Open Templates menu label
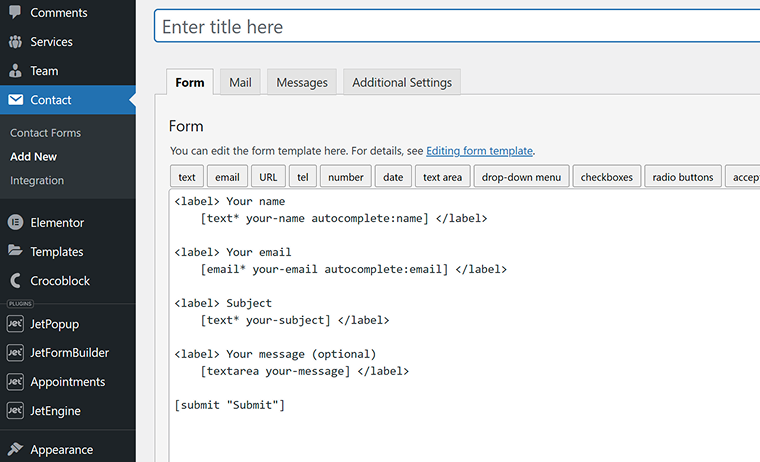The image size is (760, 462). point(57,252)
